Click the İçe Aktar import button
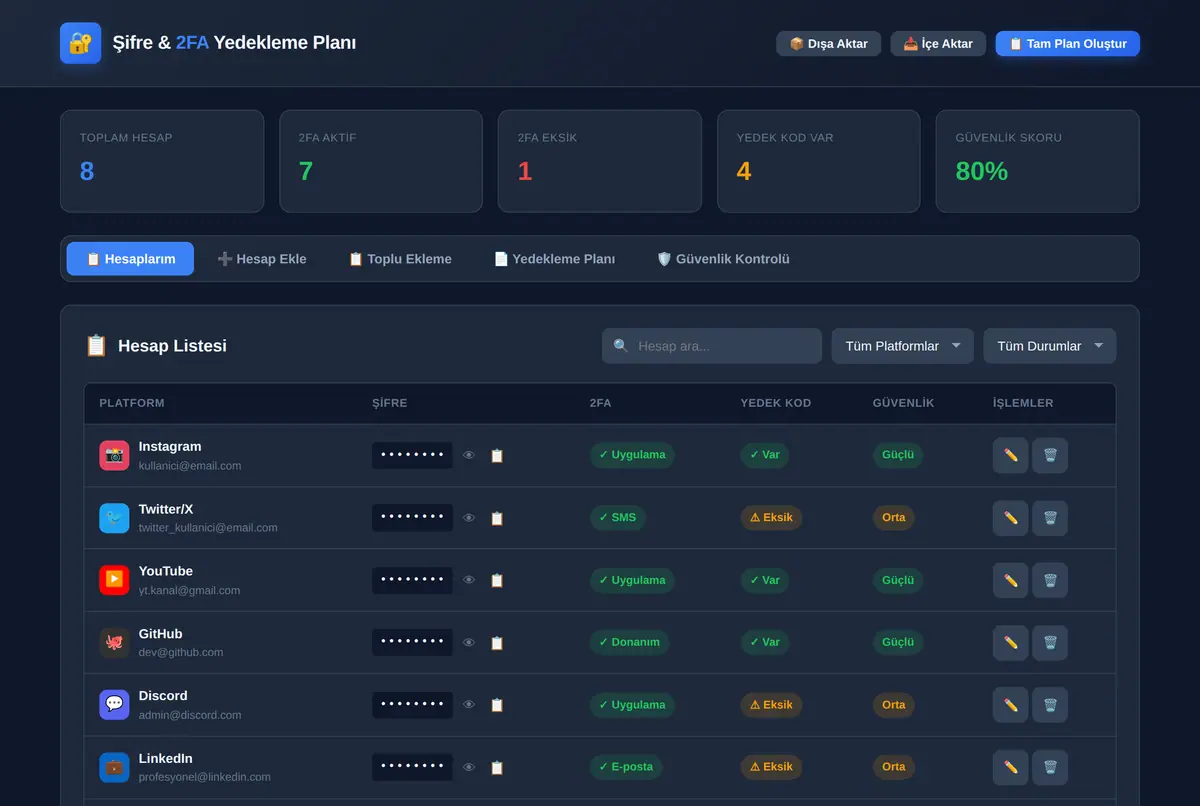Viewport: 1200px width, 806px height. [938, 43]
